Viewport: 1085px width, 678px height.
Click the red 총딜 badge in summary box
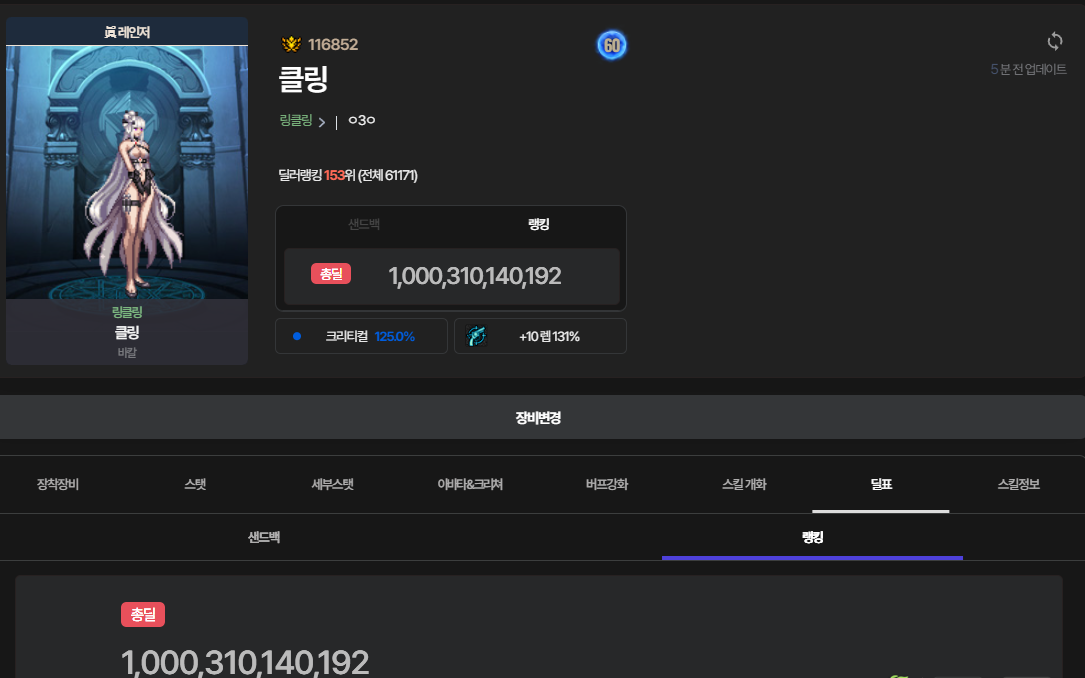point(330,274)
